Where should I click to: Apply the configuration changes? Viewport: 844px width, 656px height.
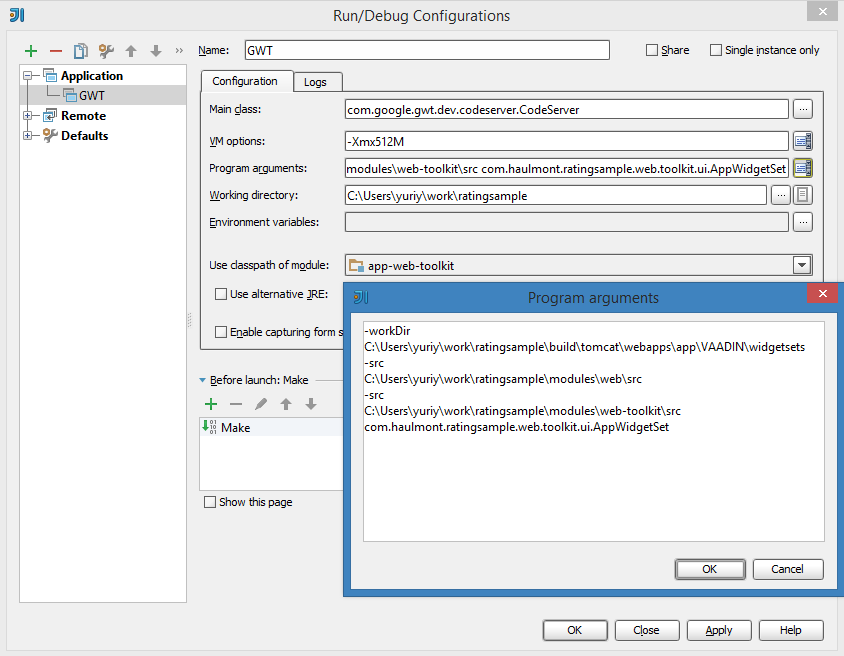pos(719,630)
